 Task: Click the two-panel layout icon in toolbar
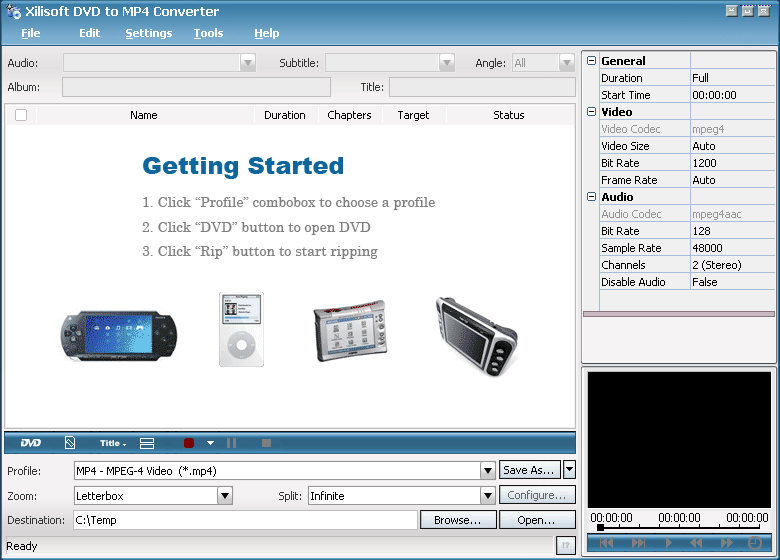click(x=147, y=443)
